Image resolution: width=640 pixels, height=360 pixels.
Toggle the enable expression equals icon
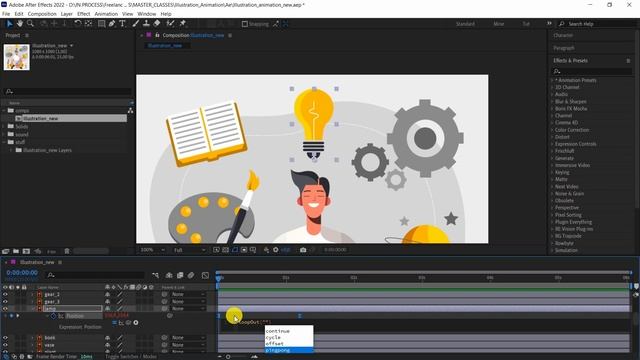click(114, 323)
